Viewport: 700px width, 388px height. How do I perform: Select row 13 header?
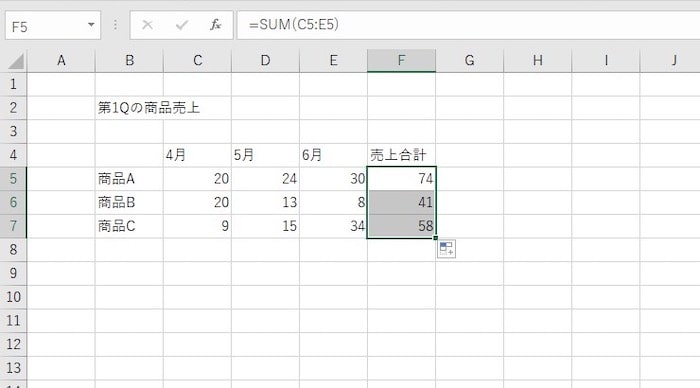(13, 368)
